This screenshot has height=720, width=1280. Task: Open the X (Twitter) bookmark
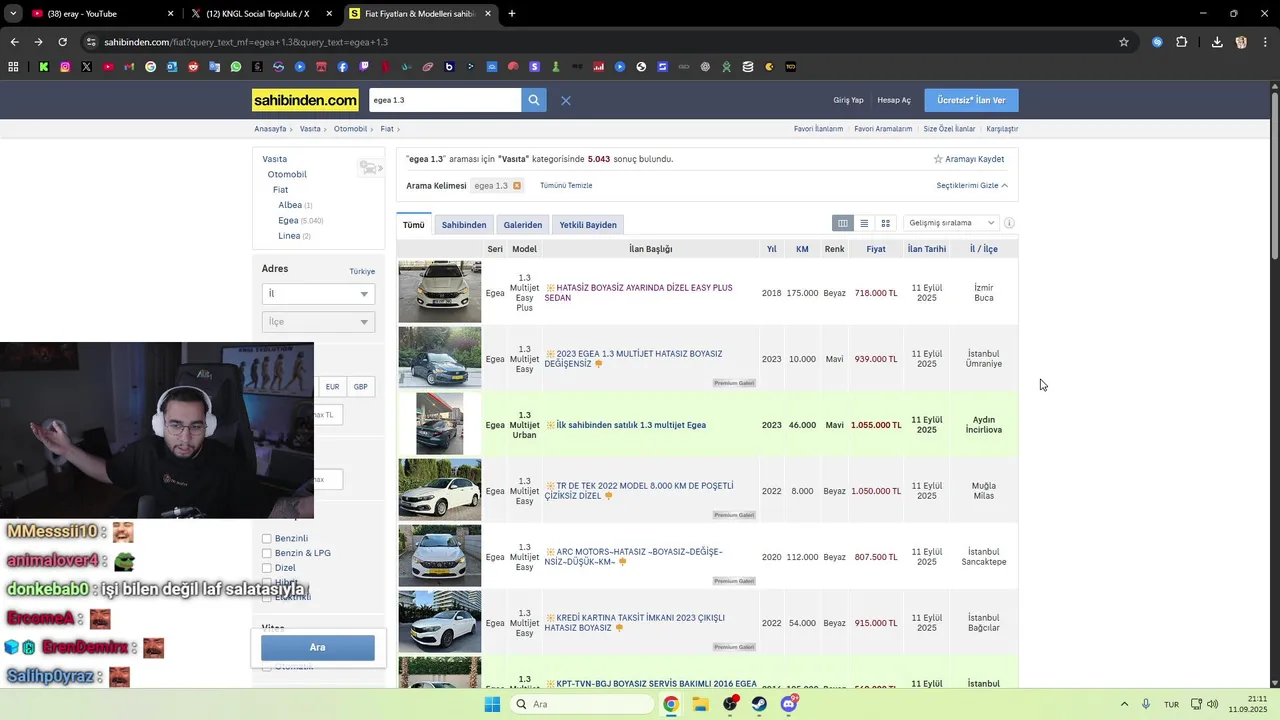pyautogui.click(x=87, y=67)
